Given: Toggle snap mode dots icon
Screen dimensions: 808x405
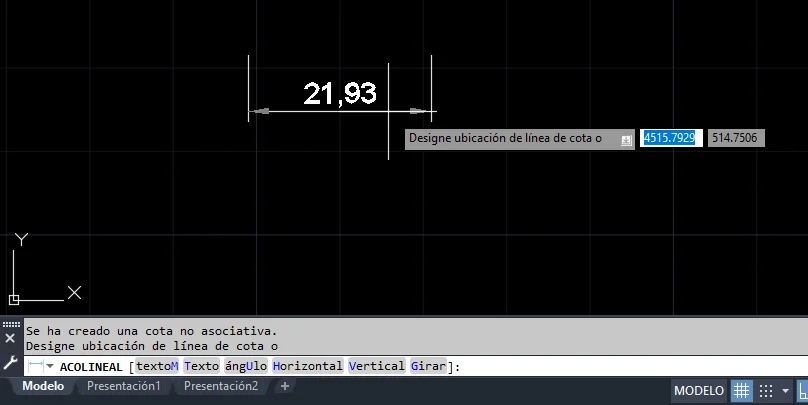Looking at the screenshot, I should pos(766,391).
